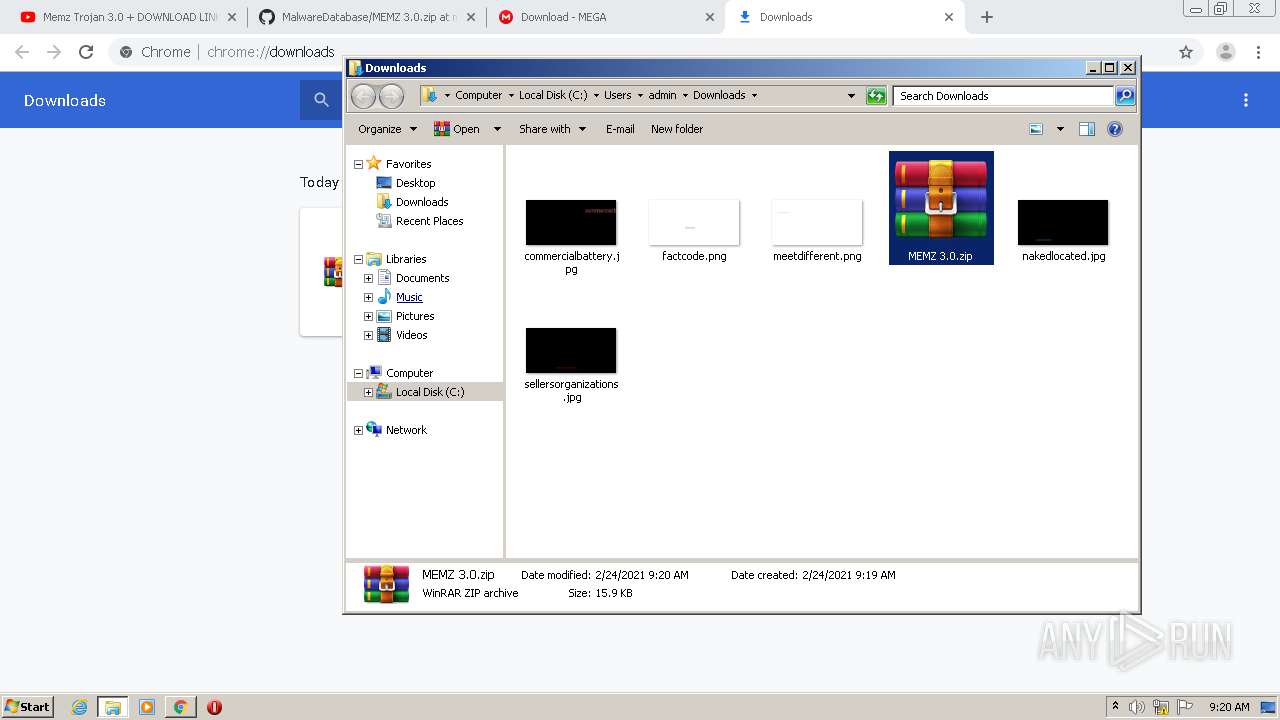Select meetdifferent.png file

point(817,231)
